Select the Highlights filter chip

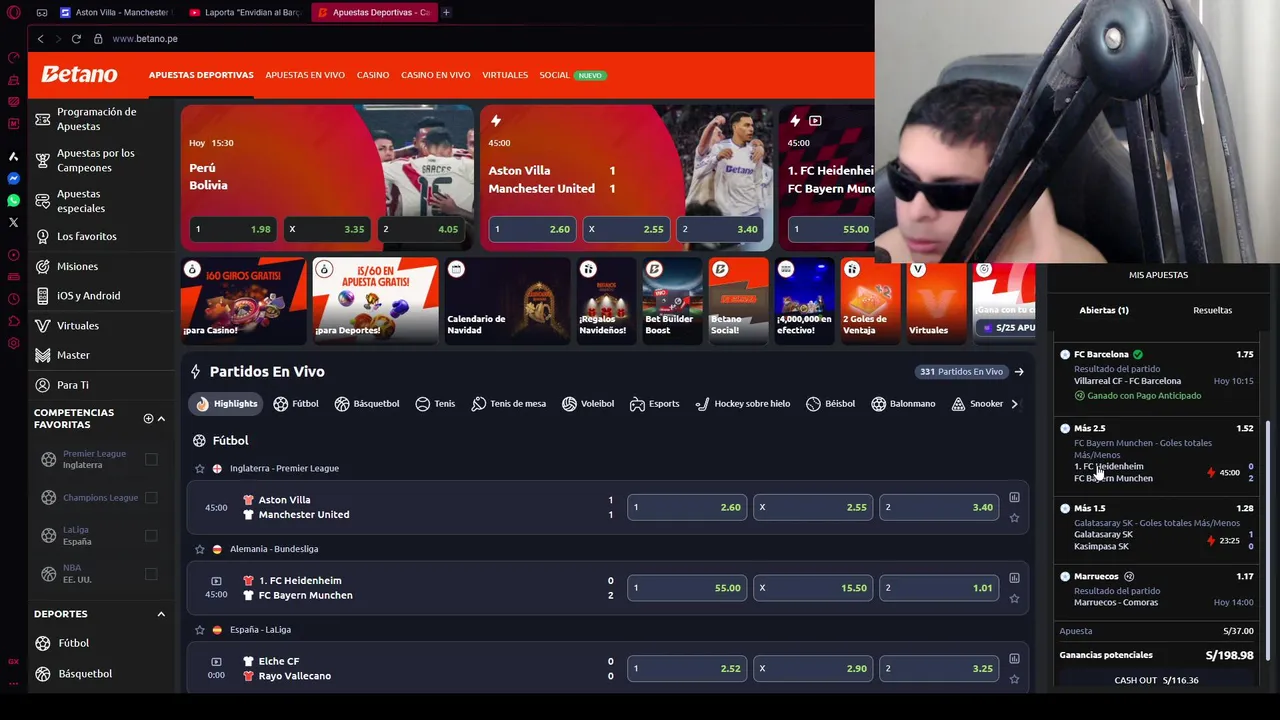click(x=226, y=404)
